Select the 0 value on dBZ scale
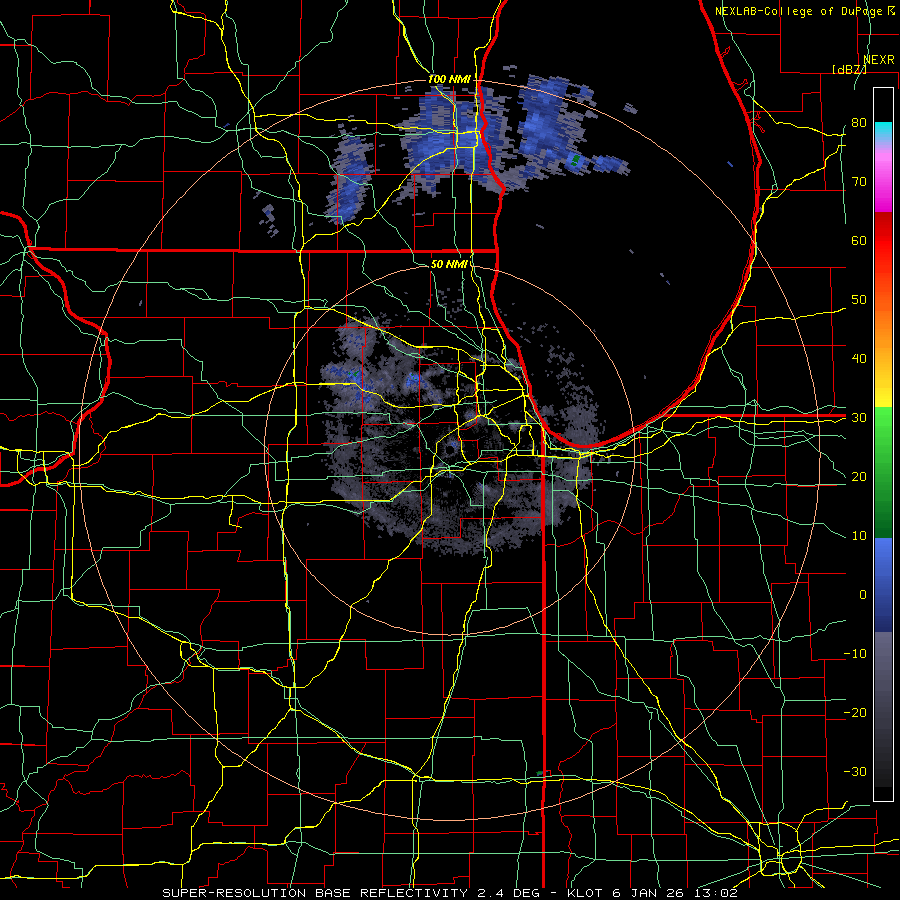900x900 pixels. click(x=863, y=595)
